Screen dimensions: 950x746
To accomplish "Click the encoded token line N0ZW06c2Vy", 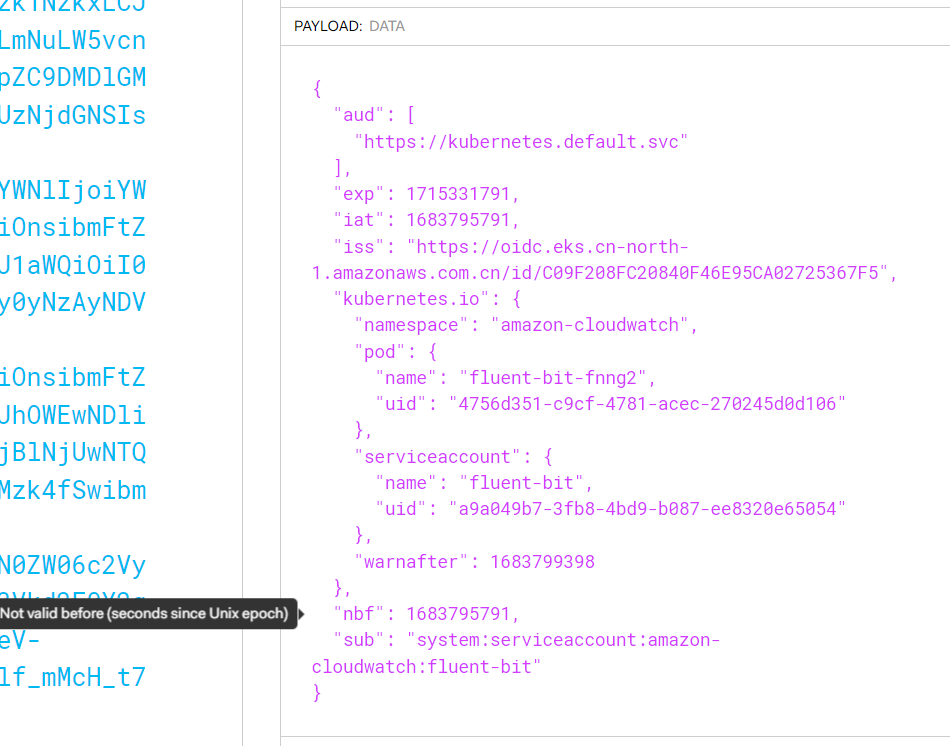I will [x=73, y=565].
